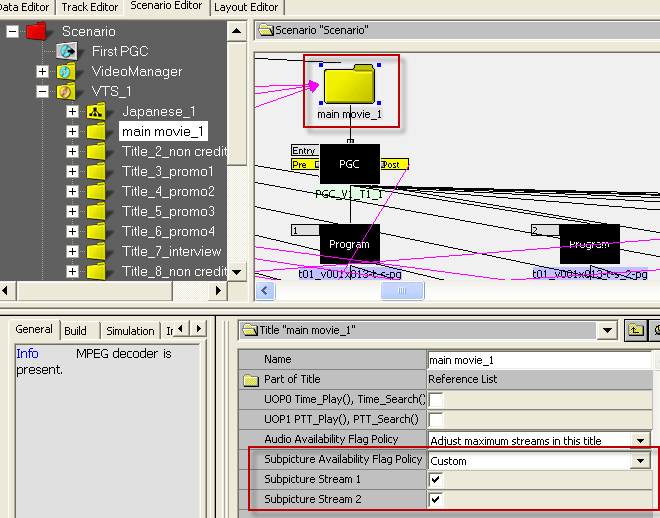Open the Simulation tab

tap(130, 331)
